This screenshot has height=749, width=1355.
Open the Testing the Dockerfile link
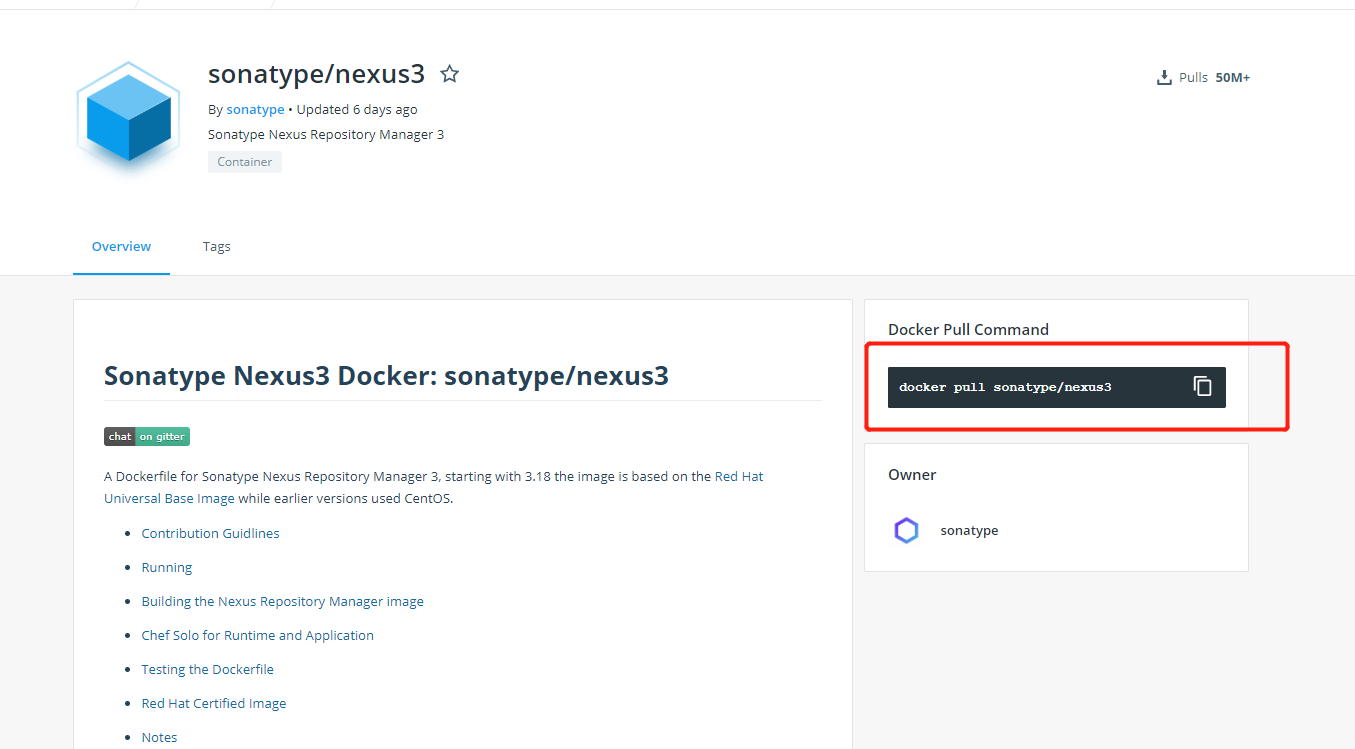pos(207,669)
